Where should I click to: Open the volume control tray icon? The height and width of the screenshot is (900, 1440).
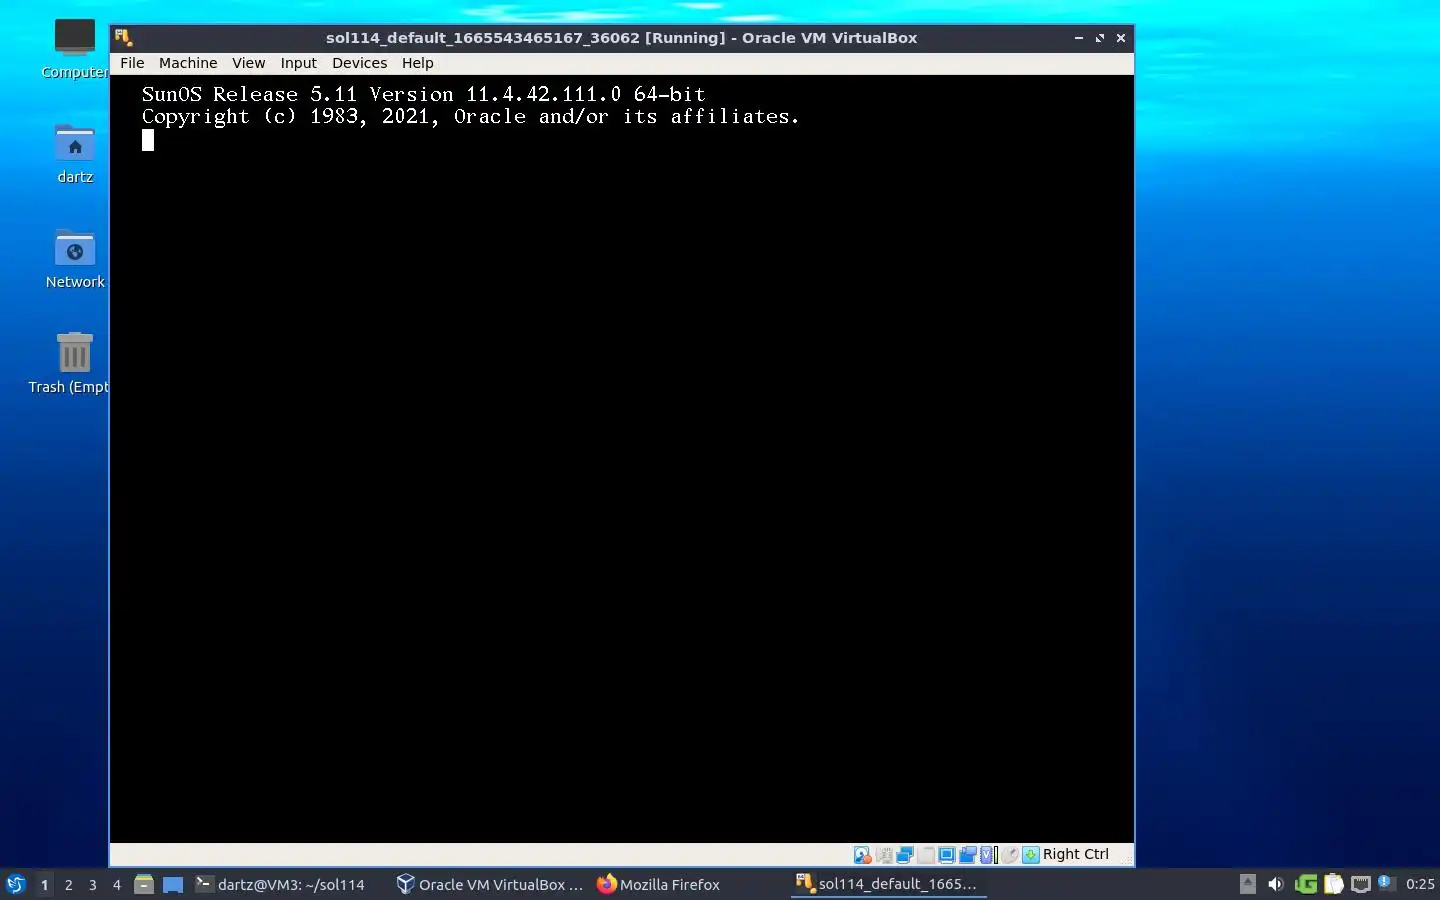pos(1275,884)
